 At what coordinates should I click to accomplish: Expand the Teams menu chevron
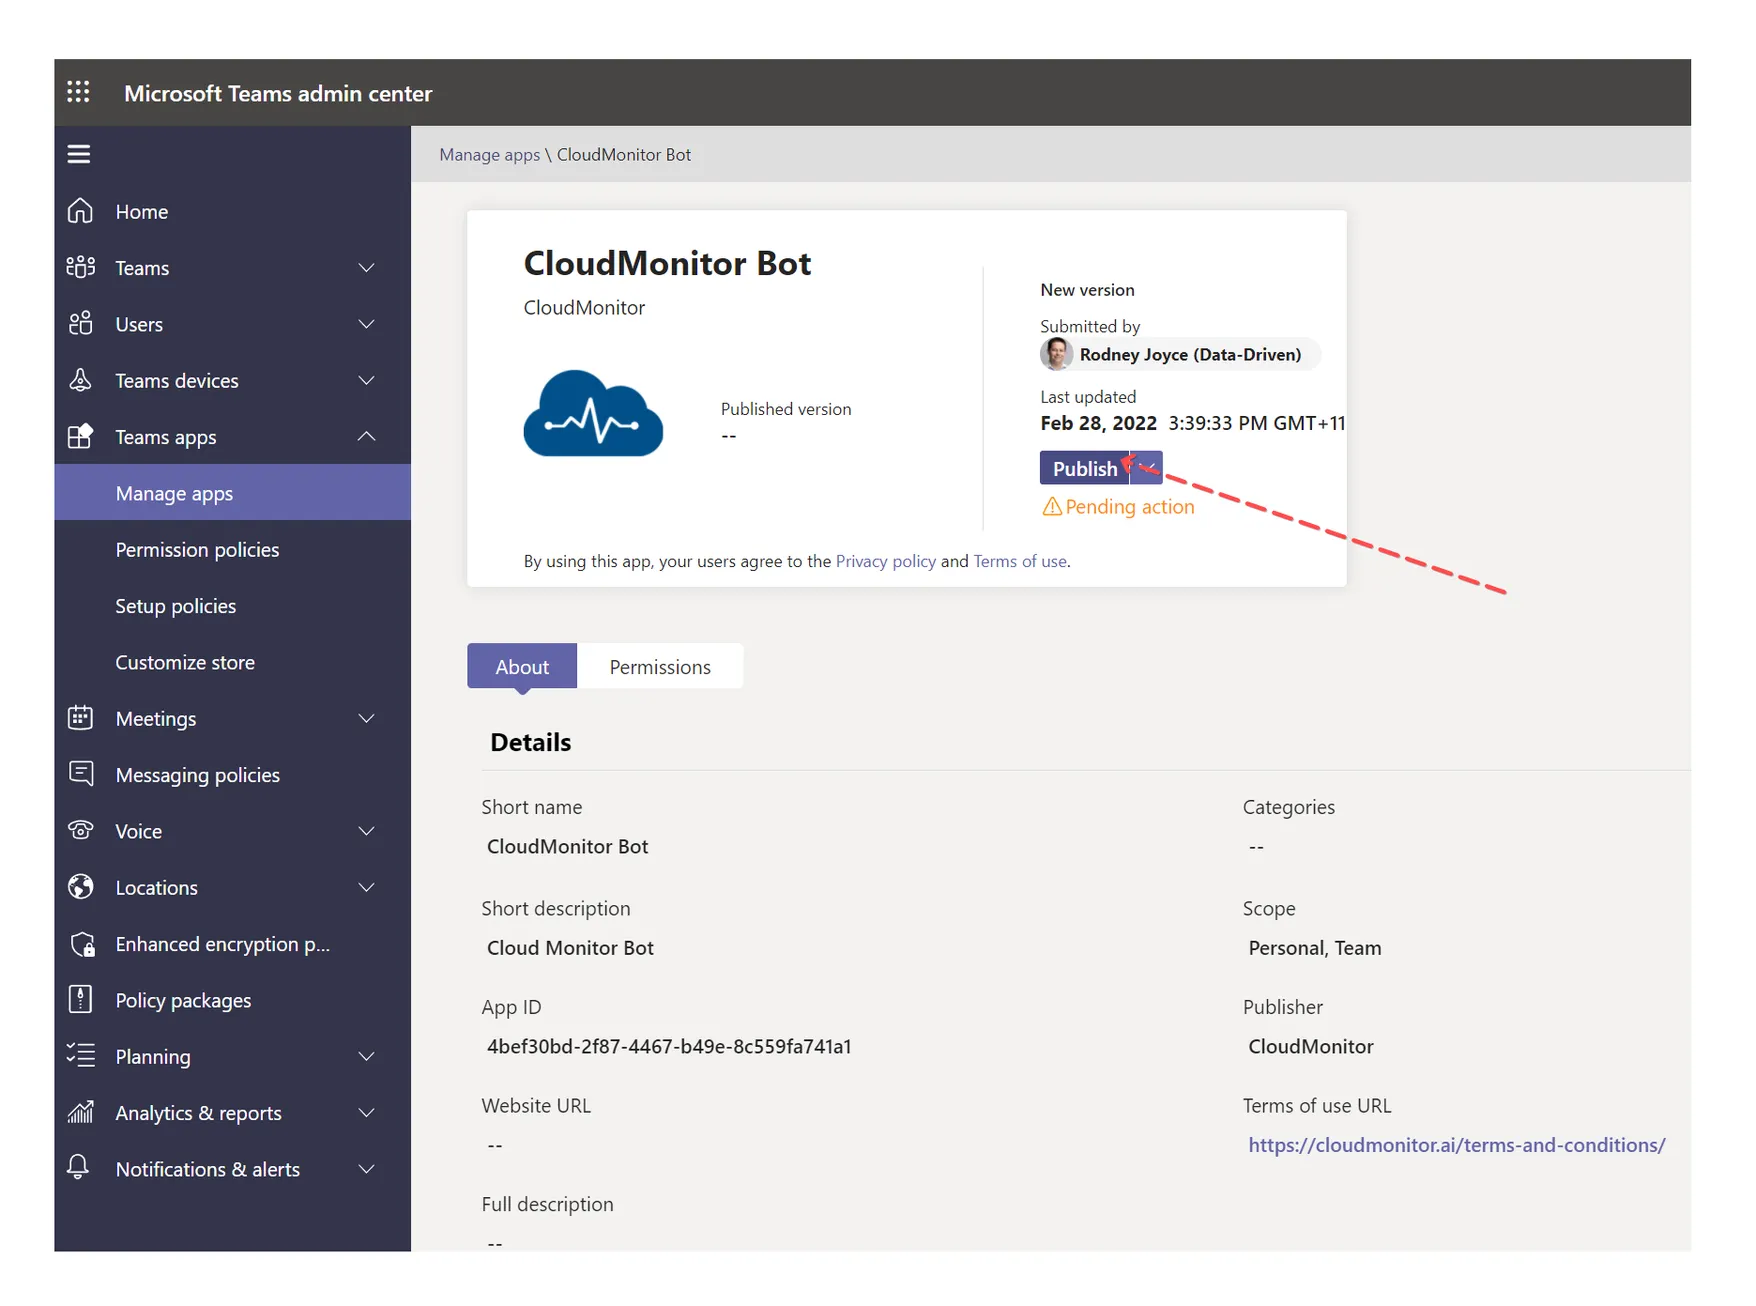click(x=367, y=268)
